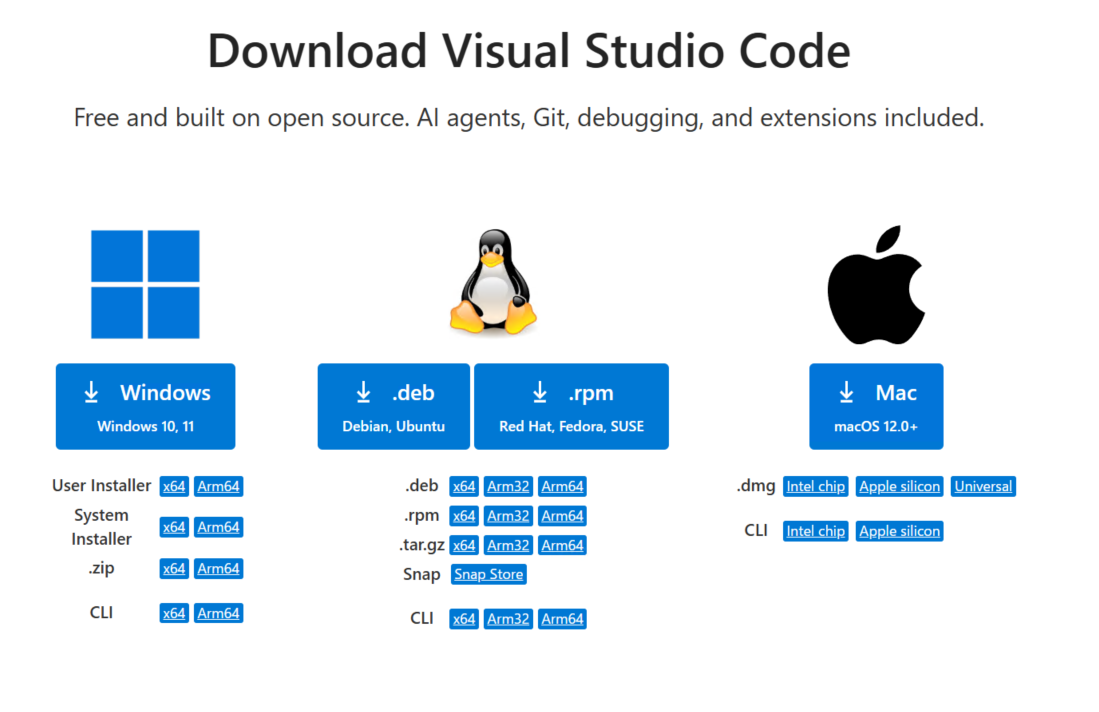Click the ".tar.gz" row label

[x=422, y=545]
